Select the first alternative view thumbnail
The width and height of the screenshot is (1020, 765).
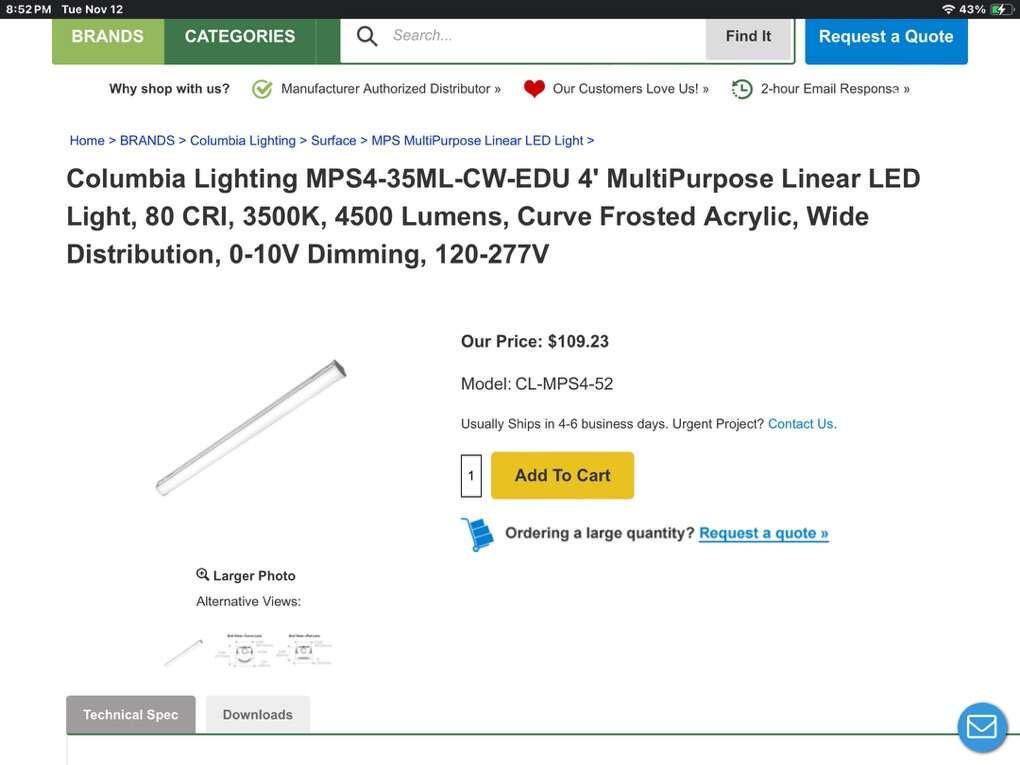click(x=181, y=650)
